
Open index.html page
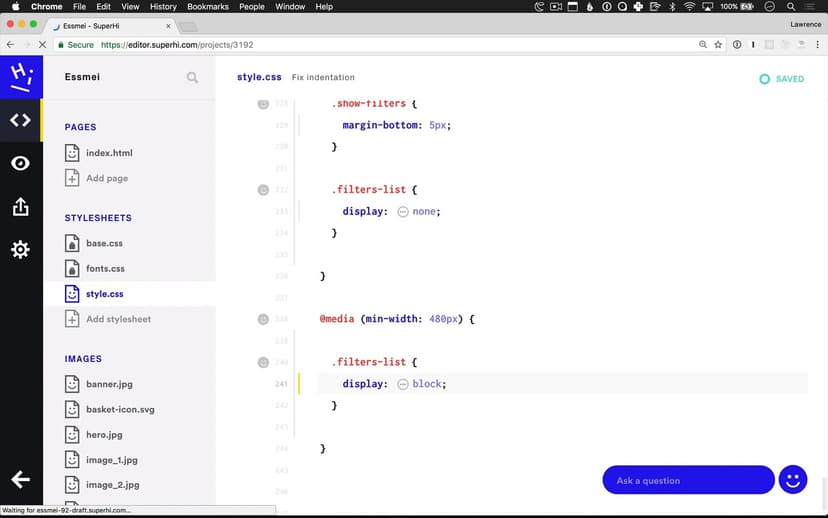click(x=108, y=153)
